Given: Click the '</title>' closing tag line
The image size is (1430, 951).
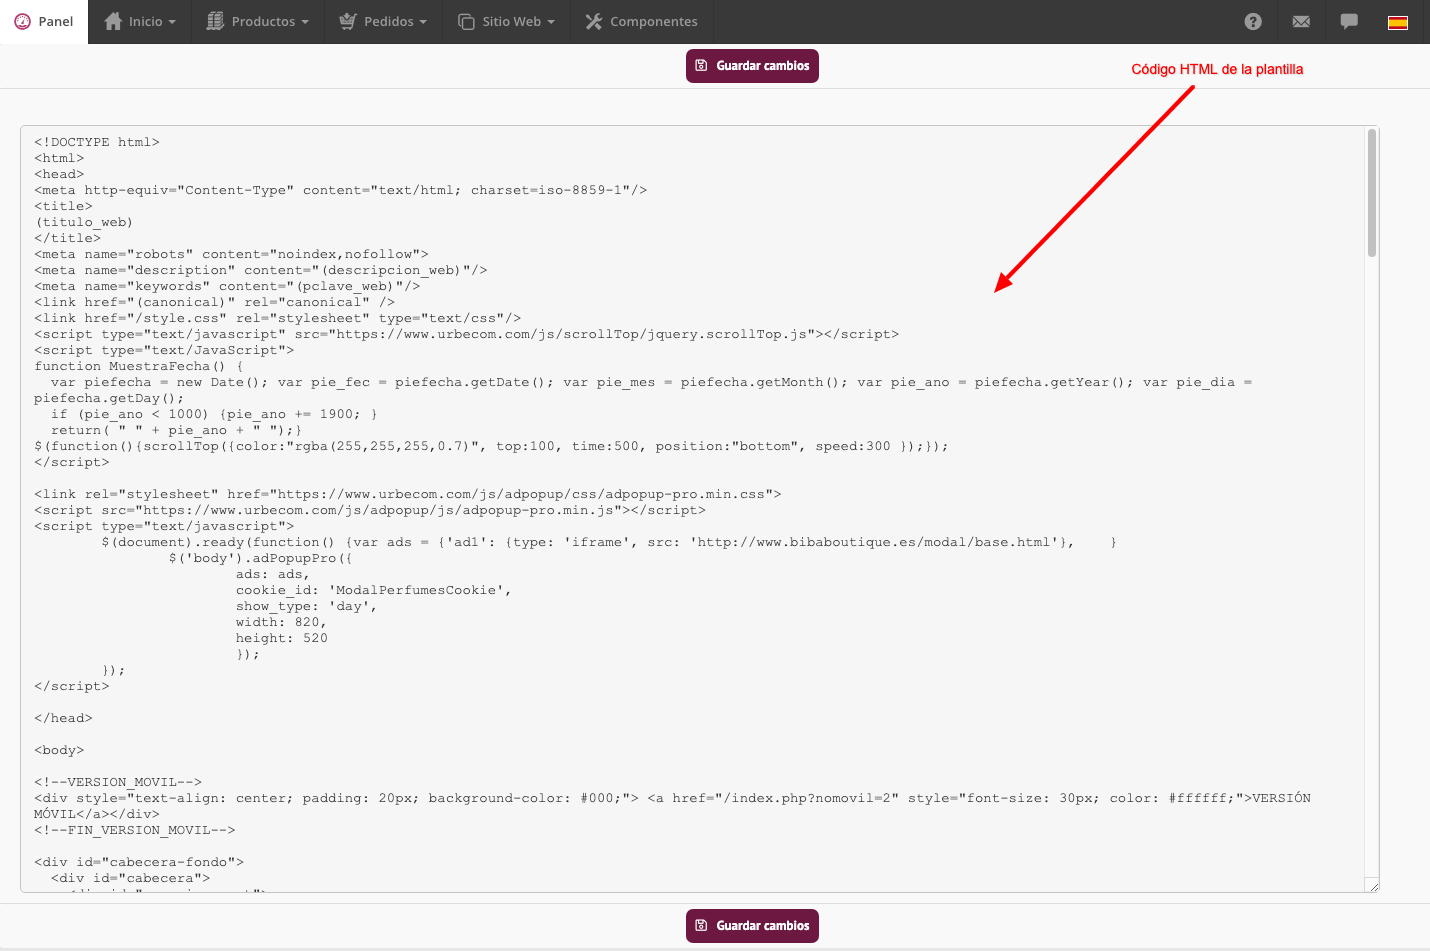Looking at the screenshot, I should click(x=68, y=238).
